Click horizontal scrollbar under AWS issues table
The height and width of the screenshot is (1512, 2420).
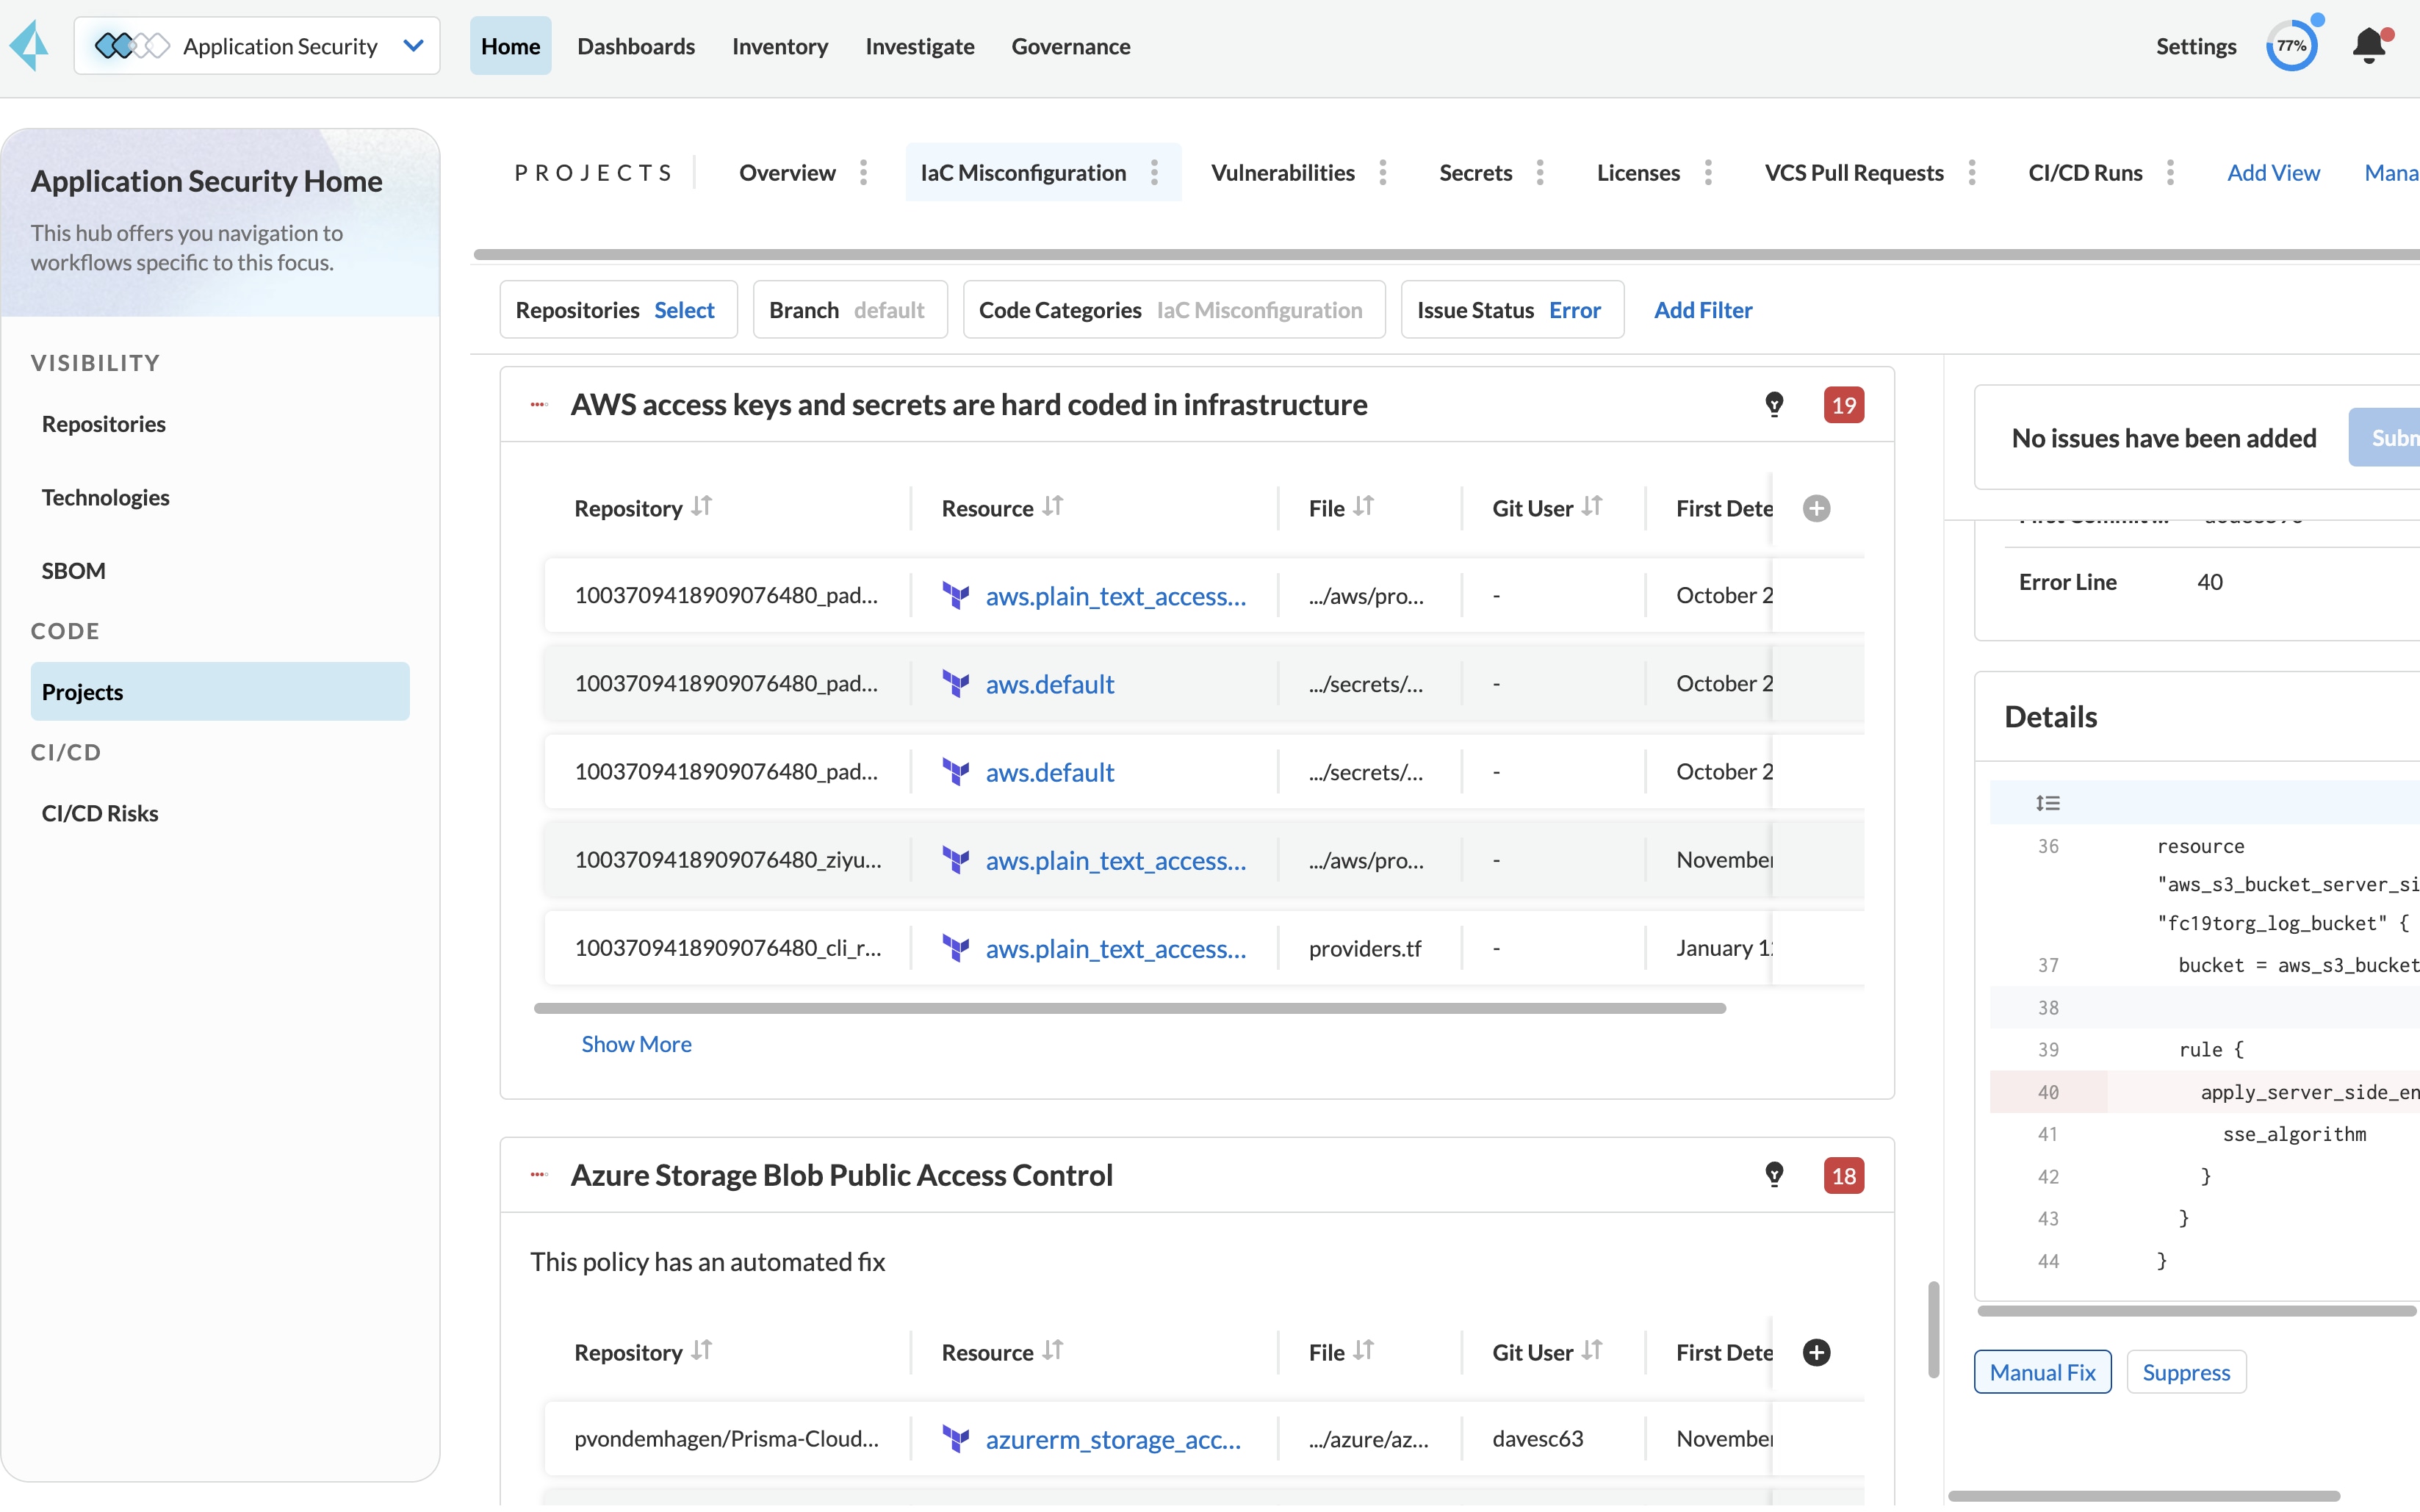tap(1129, 1008)
